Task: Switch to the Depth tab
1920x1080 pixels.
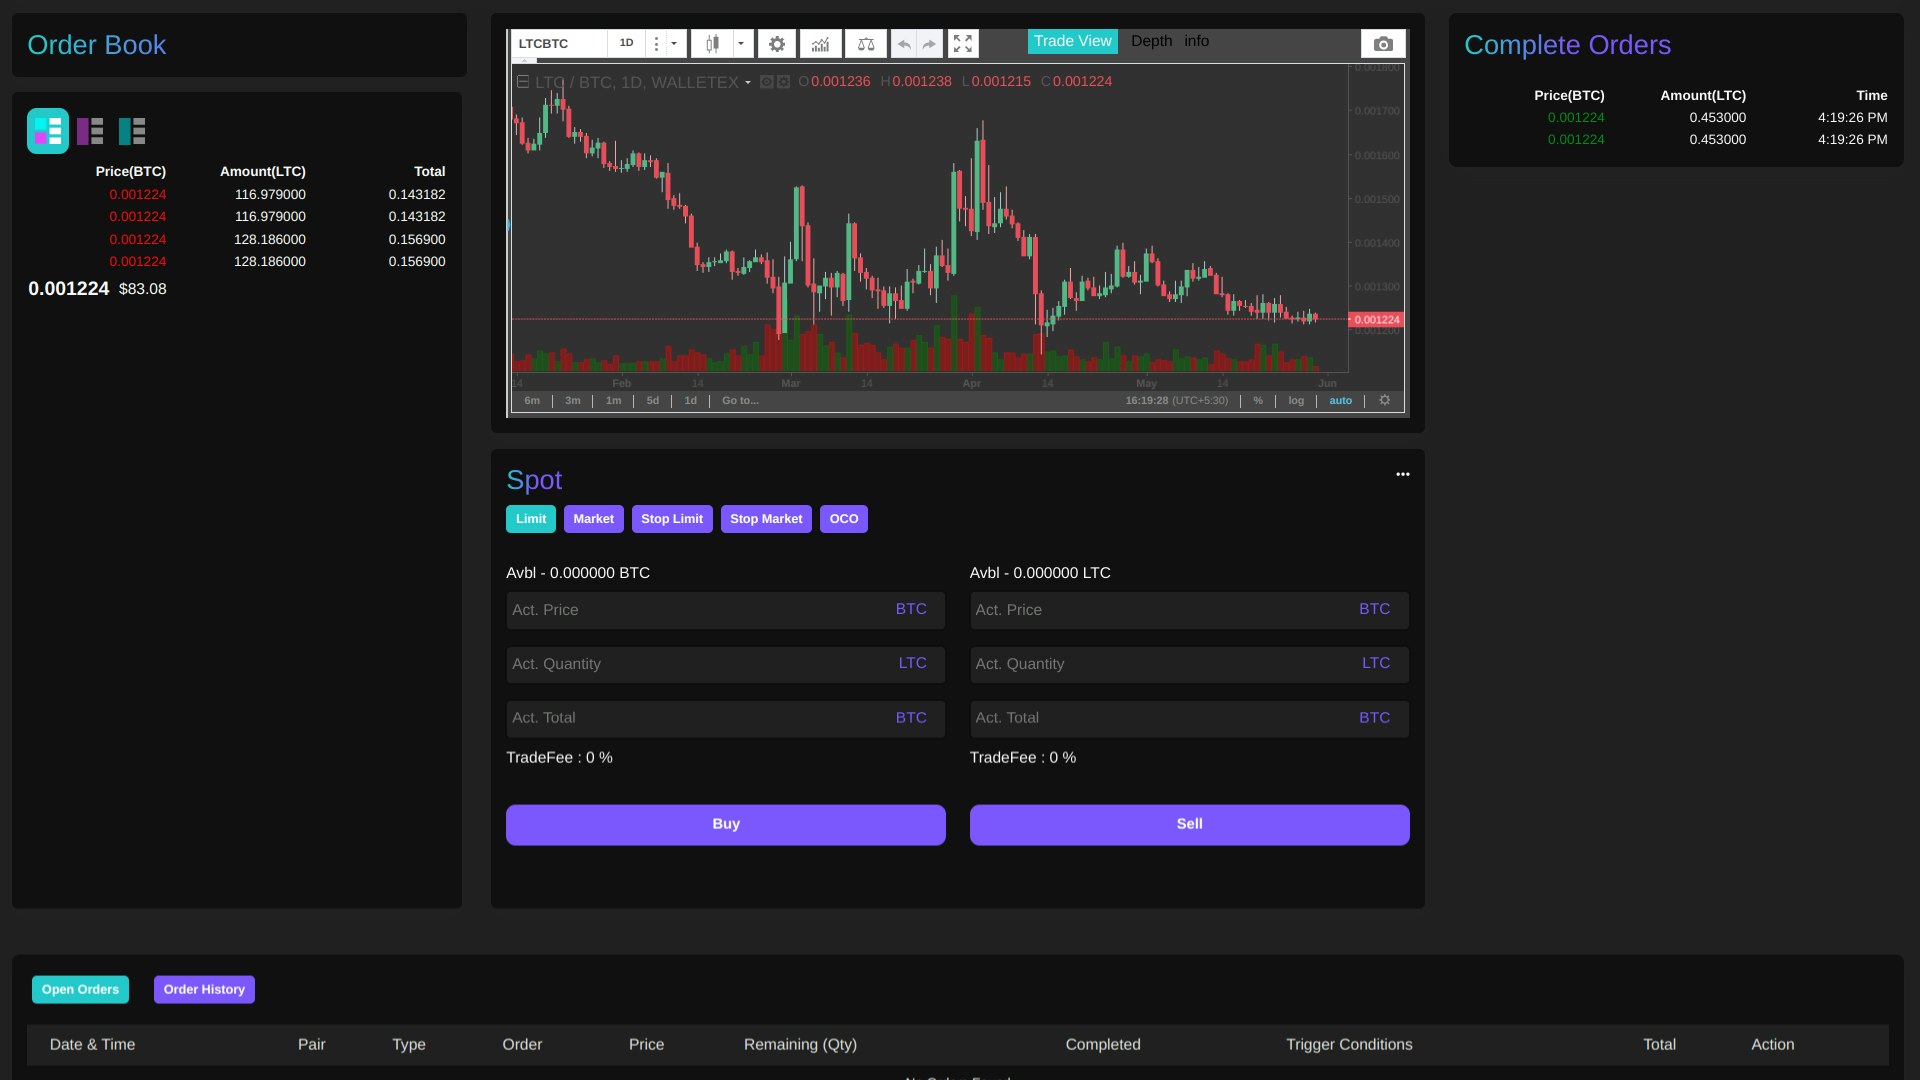Action: pos(1151,41)
